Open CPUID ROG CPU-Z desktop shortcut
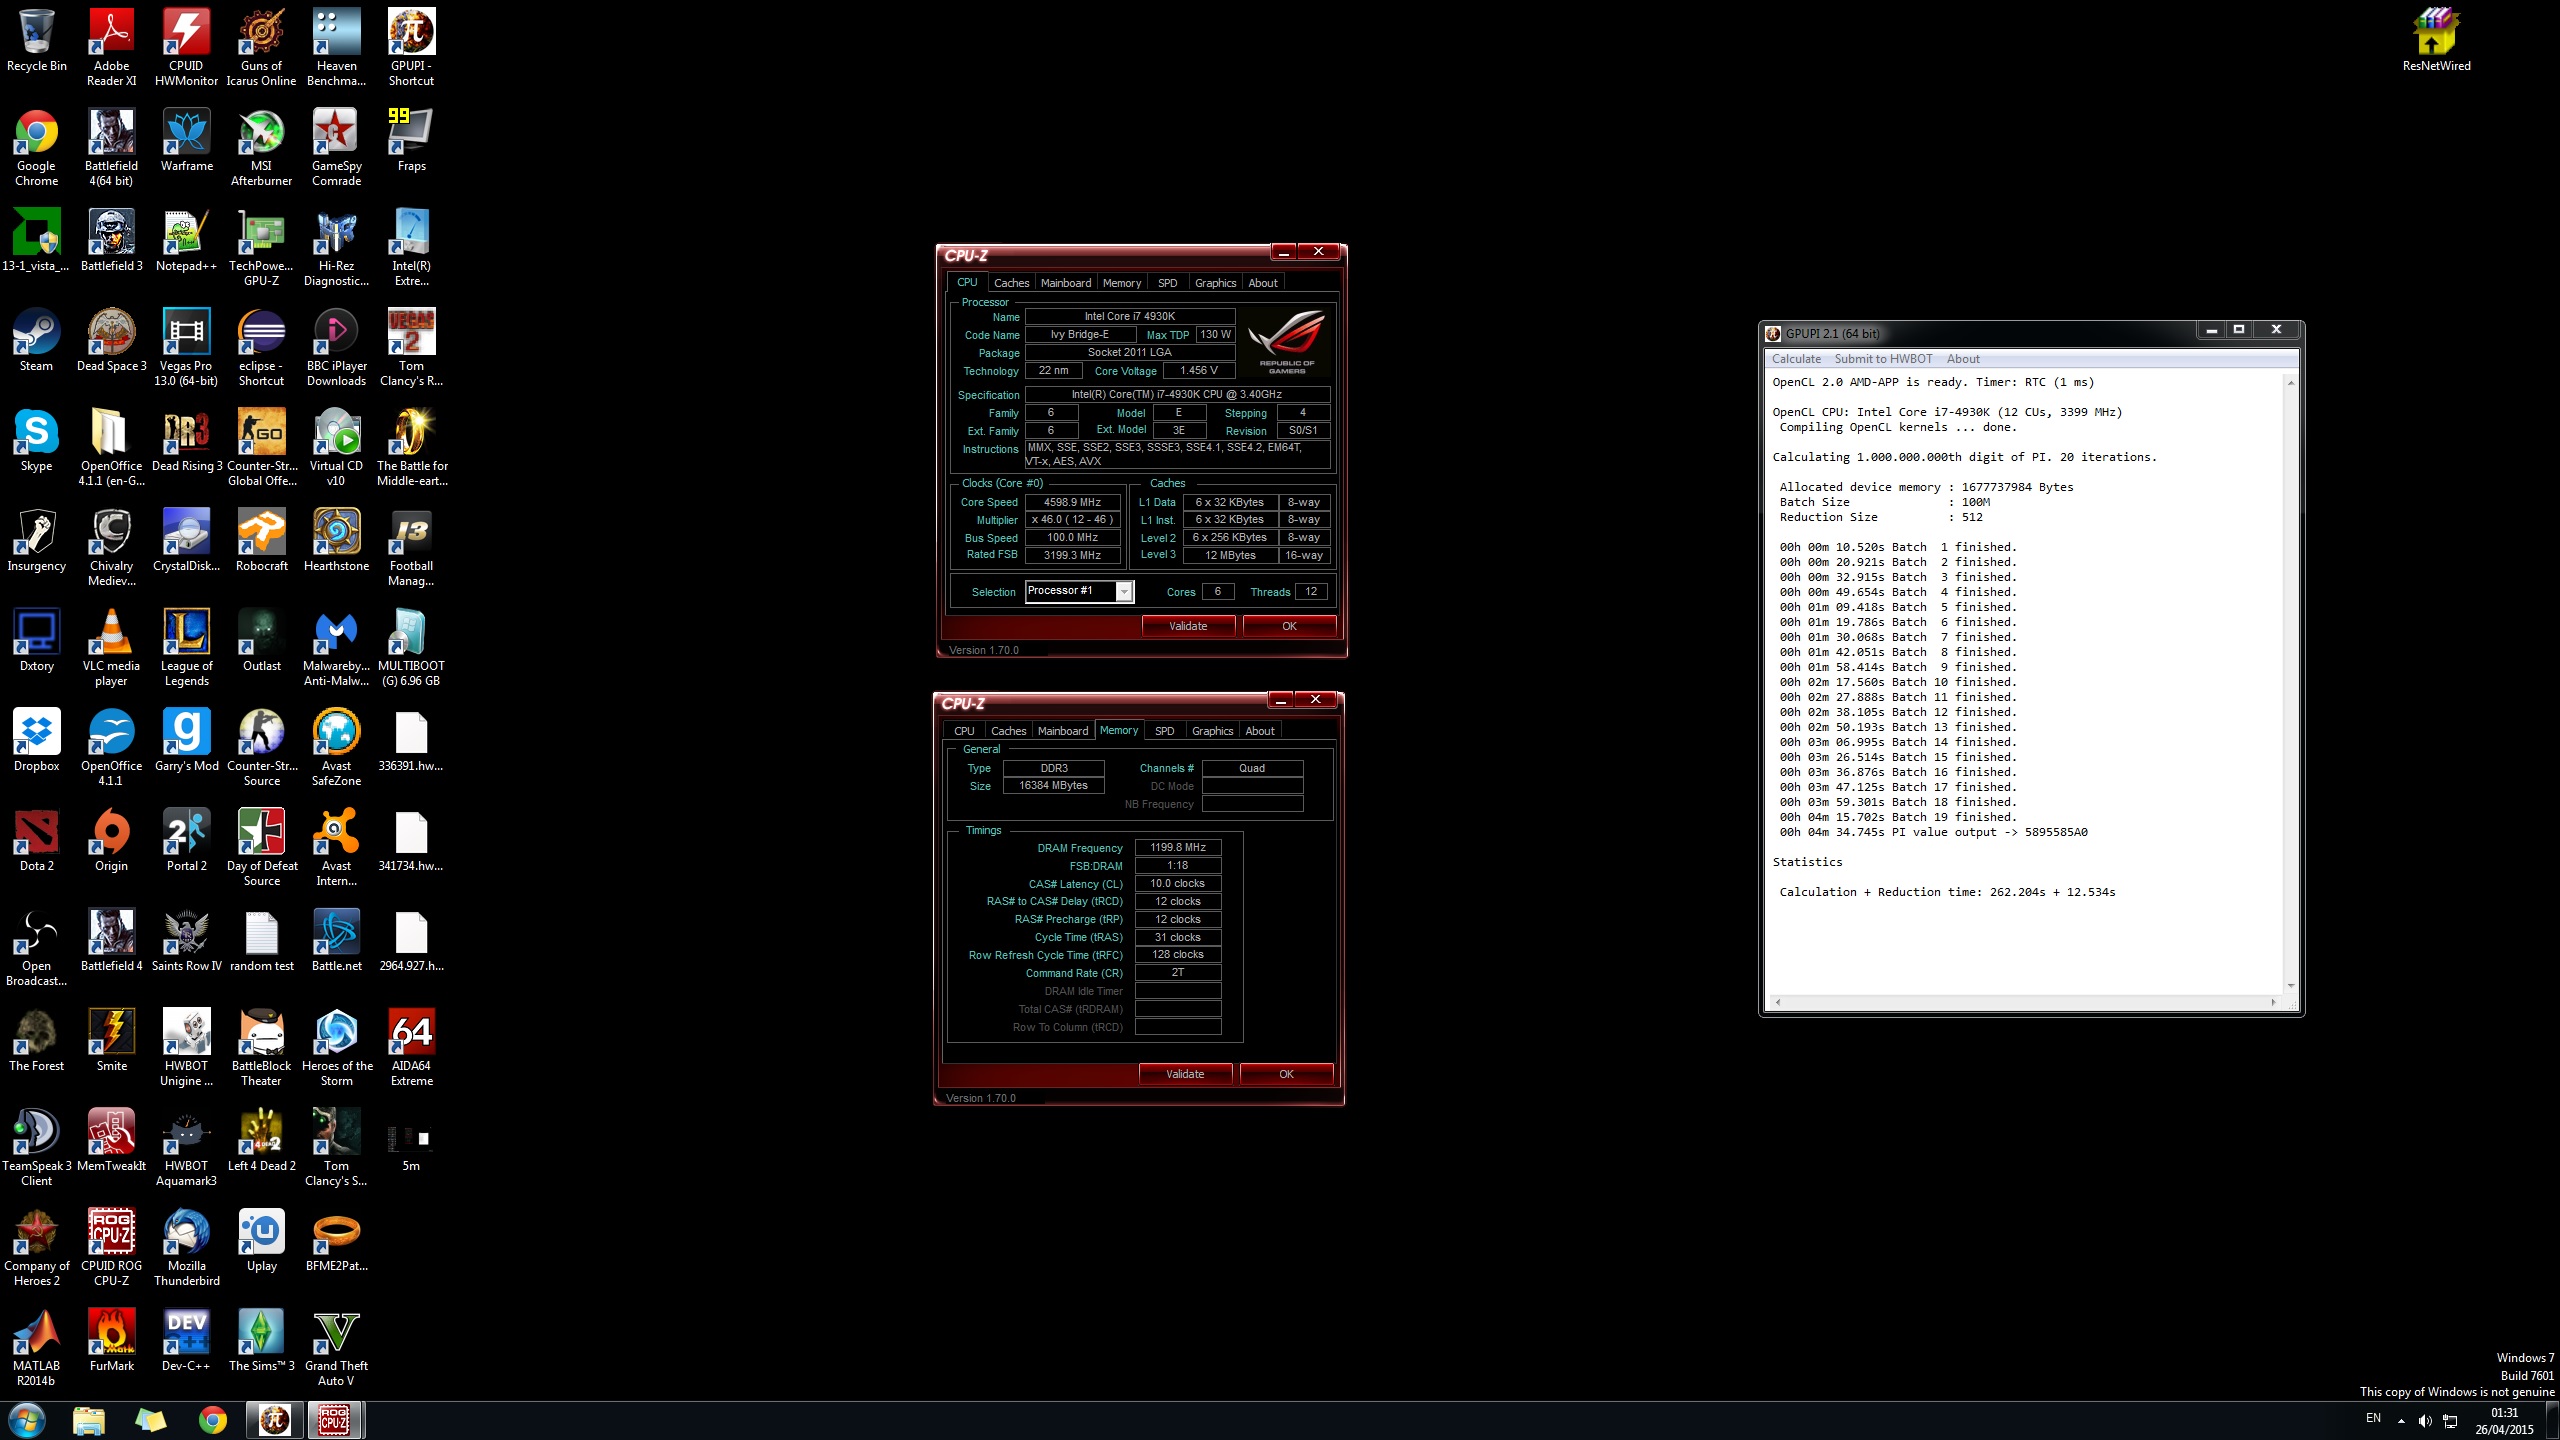2560x1440 pixels. pyautogui.click(x=111, y=1247)
